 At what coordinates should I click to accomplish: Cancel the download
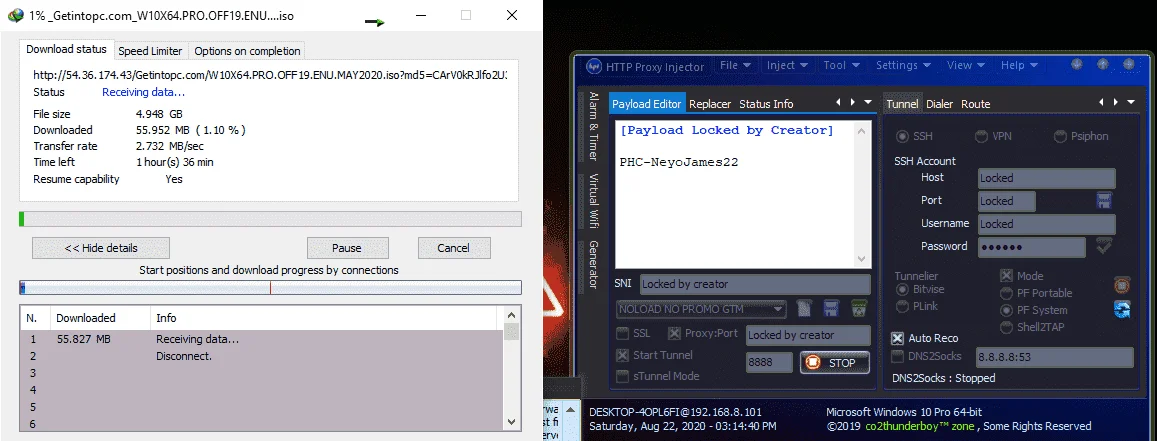pos(453,248)
